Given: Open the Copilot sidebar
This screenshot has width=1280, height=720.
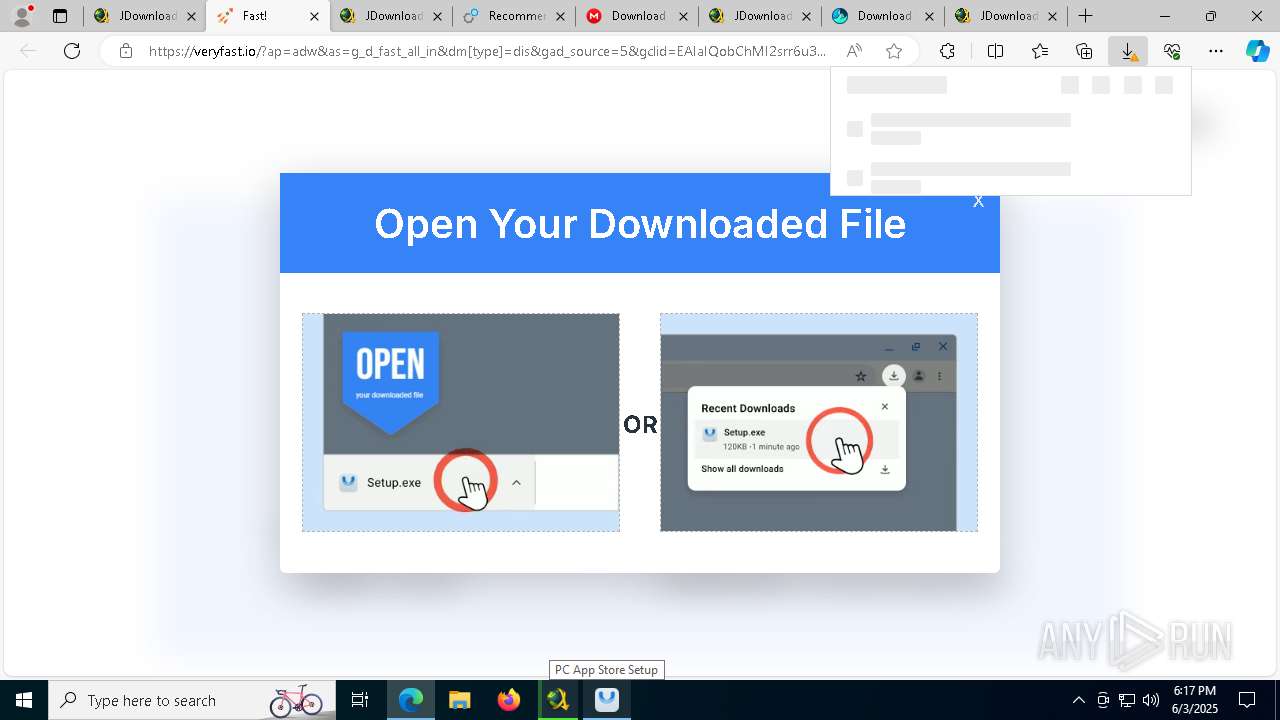Looking at the screenshot, I should click(1257, 51).
